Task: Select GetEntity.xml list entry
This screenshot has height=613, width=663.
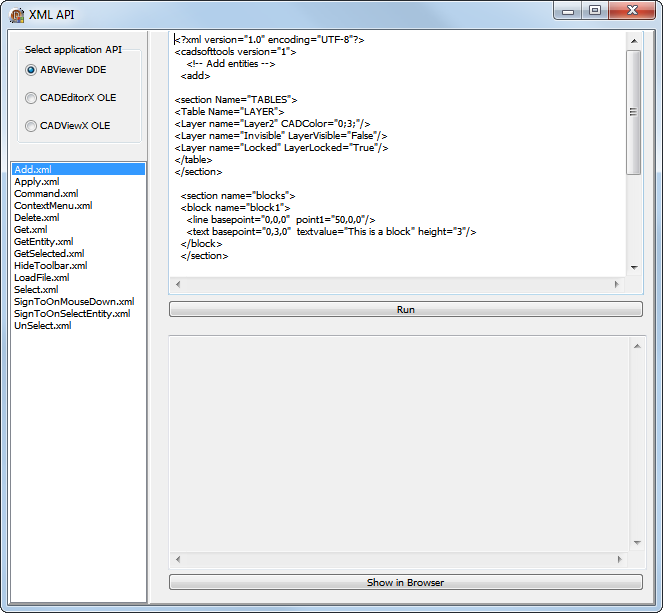Action: tap(78, 242)
